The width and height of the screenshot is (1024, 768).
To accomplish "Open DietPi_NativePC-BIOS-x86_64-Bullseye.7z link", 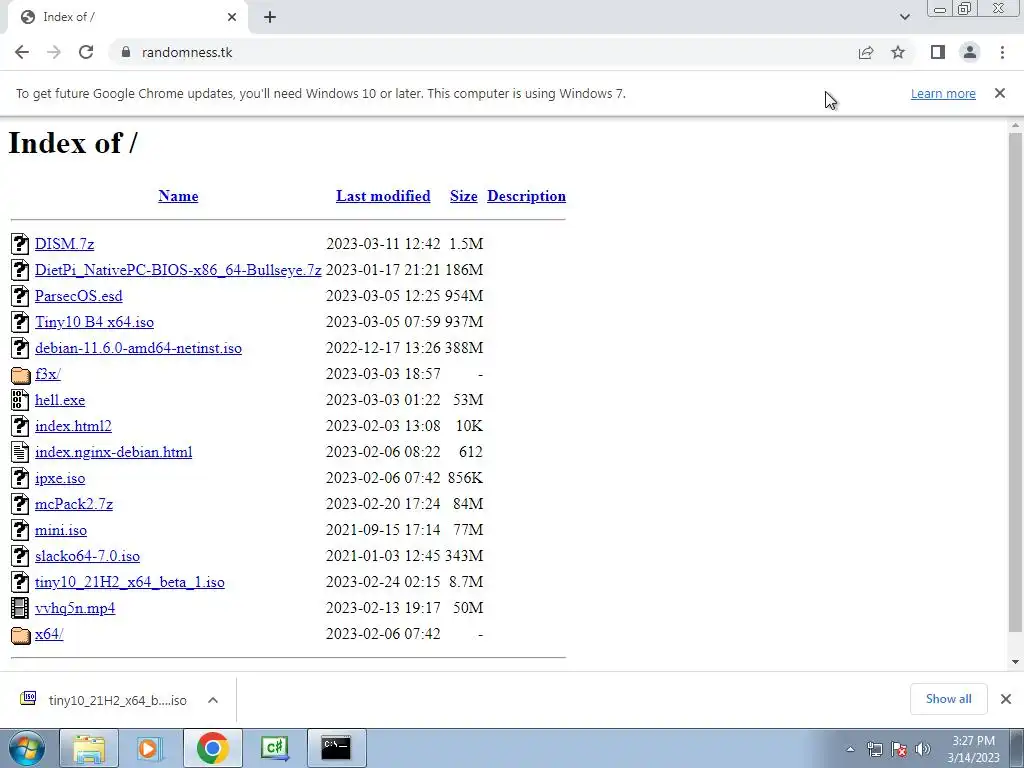I will 178,270.
